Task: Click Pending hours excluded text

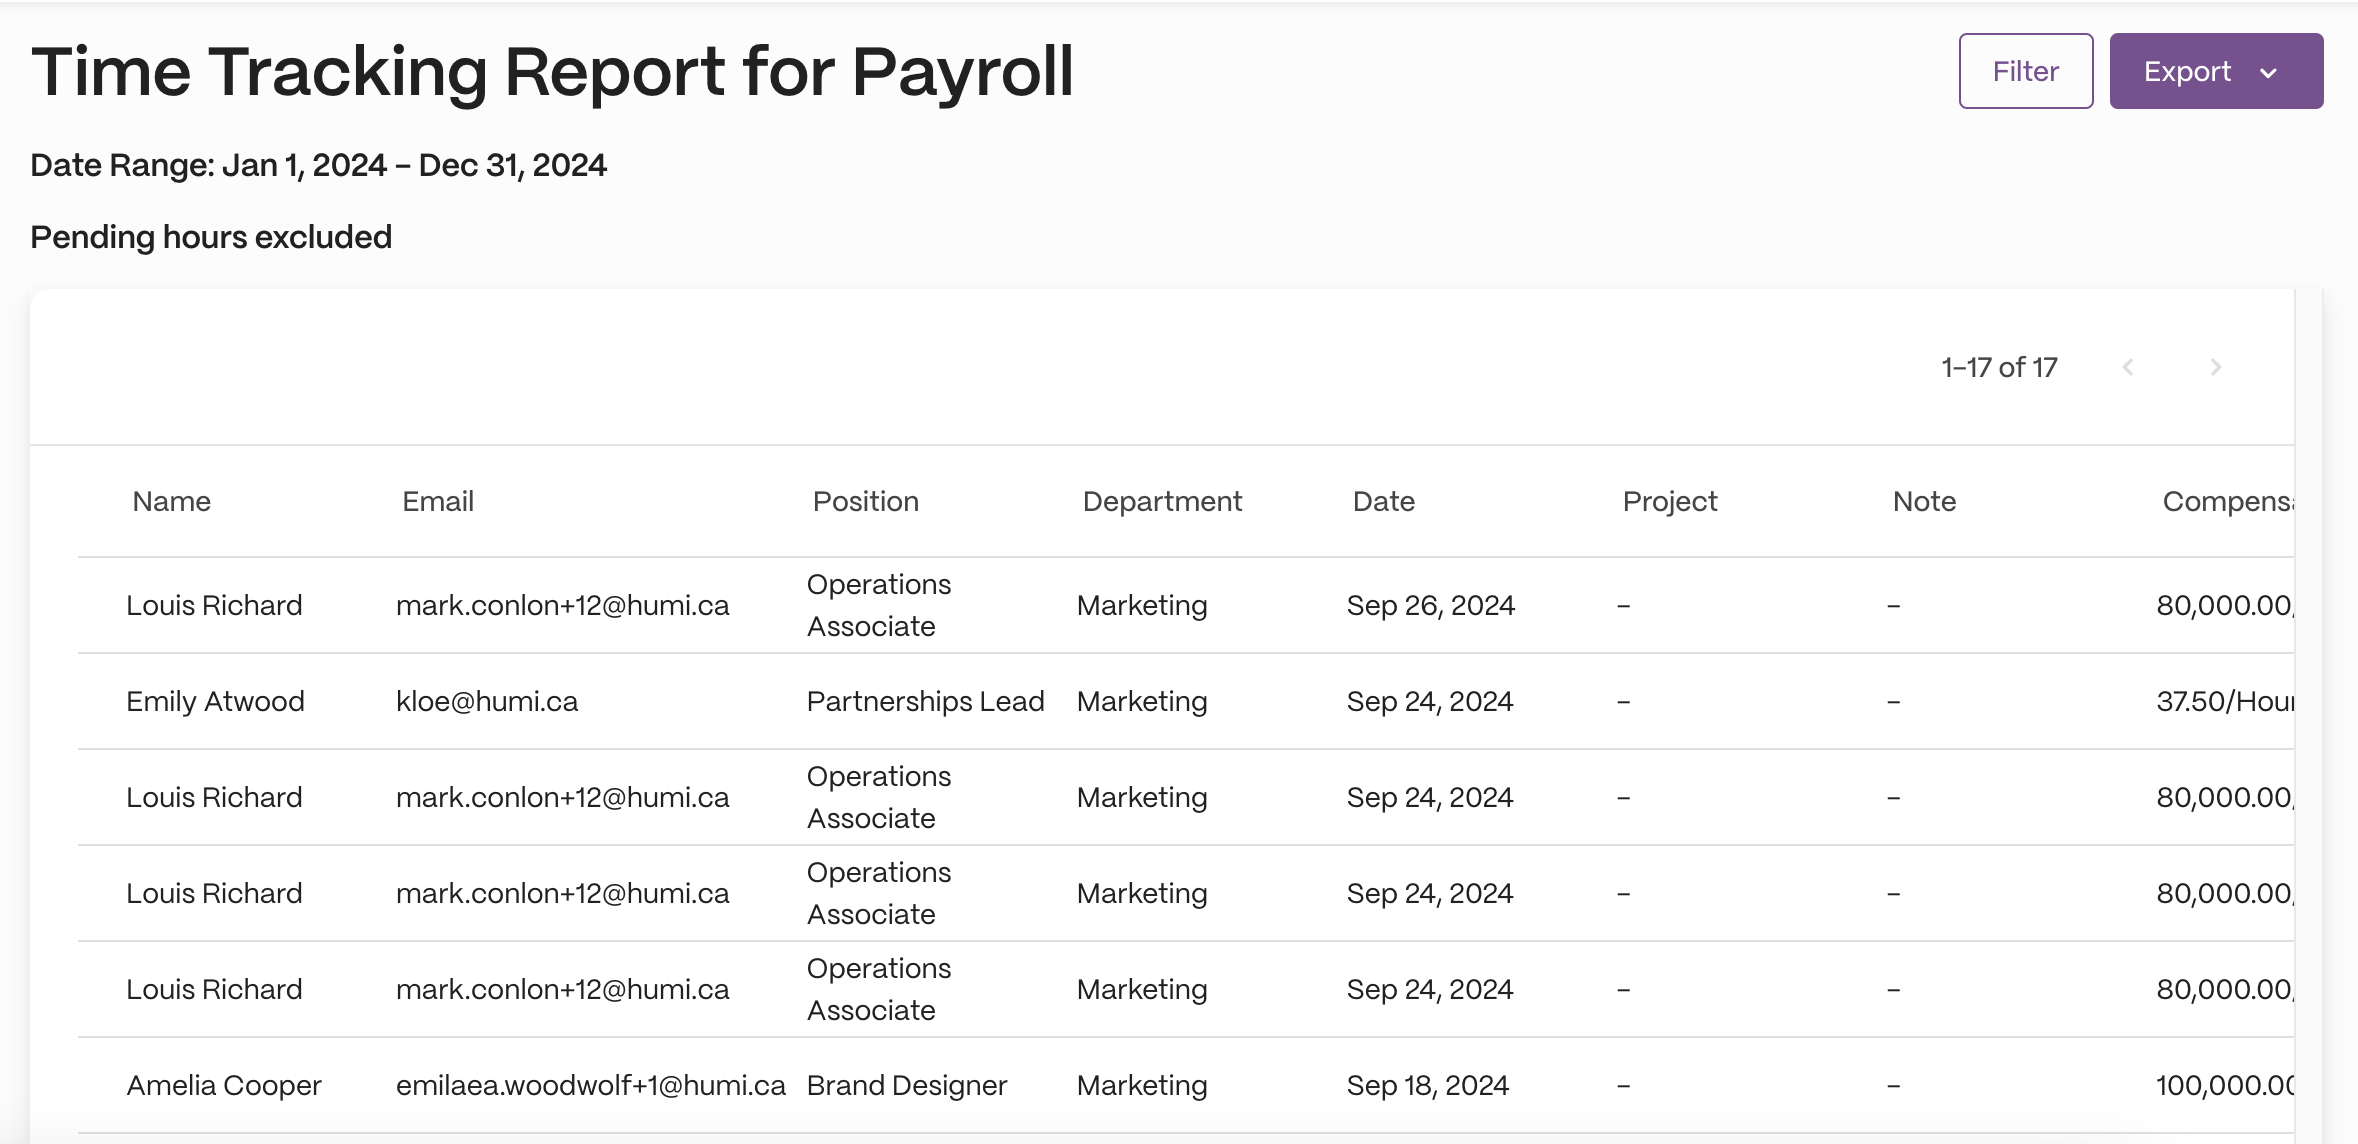Action: [211, 237]
